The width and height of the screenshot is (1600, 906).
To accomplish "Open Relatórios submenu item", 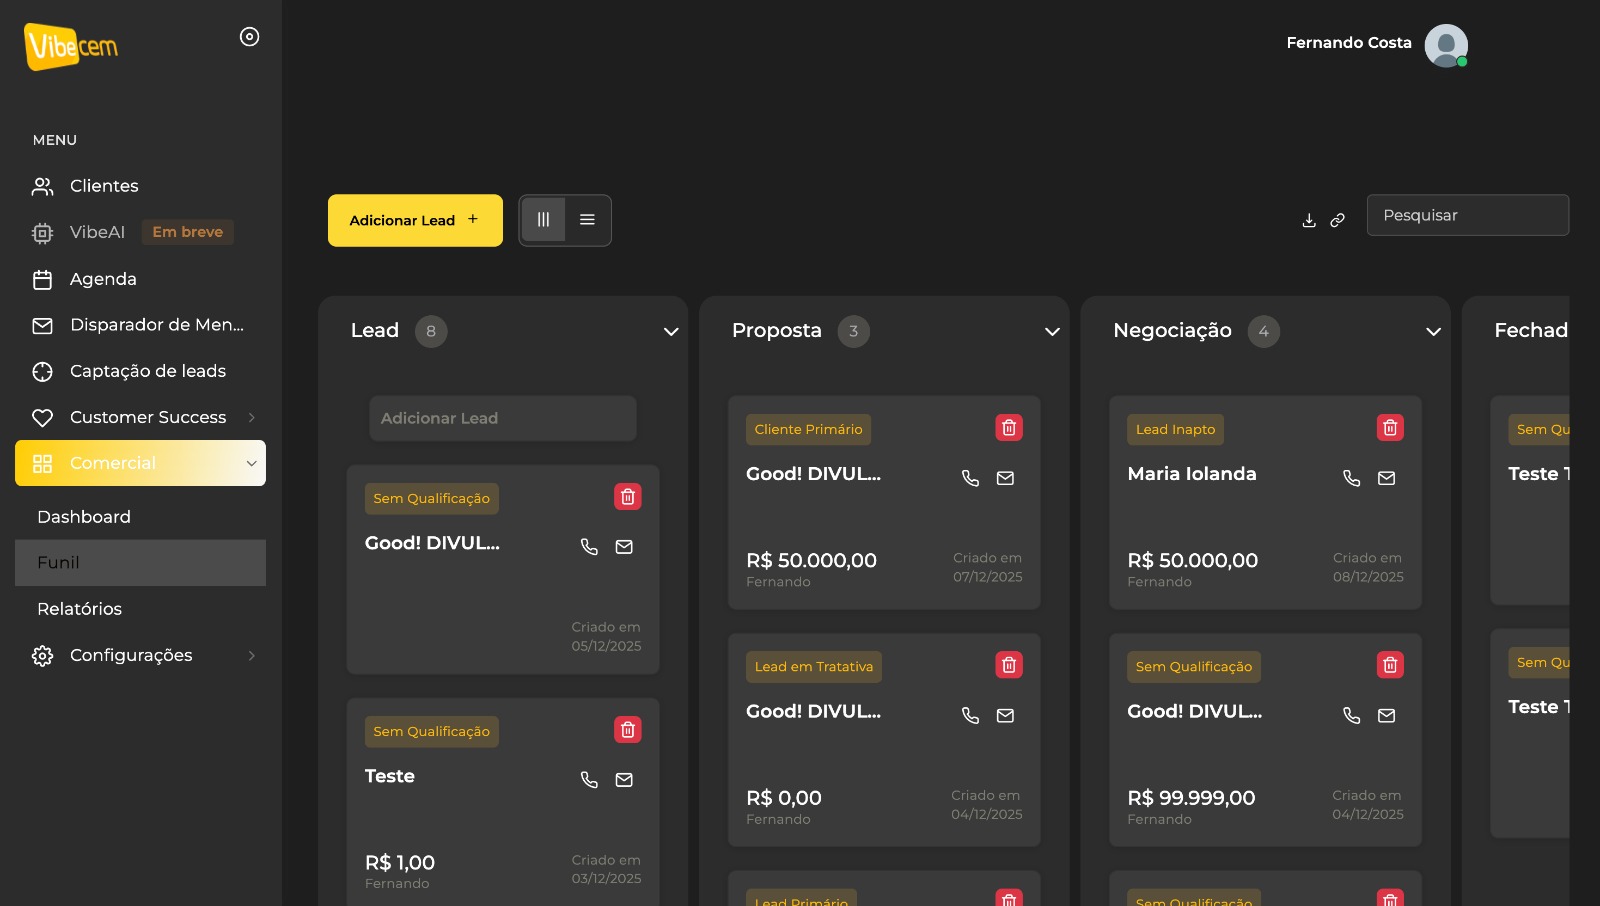I will [x=140, y=609].
